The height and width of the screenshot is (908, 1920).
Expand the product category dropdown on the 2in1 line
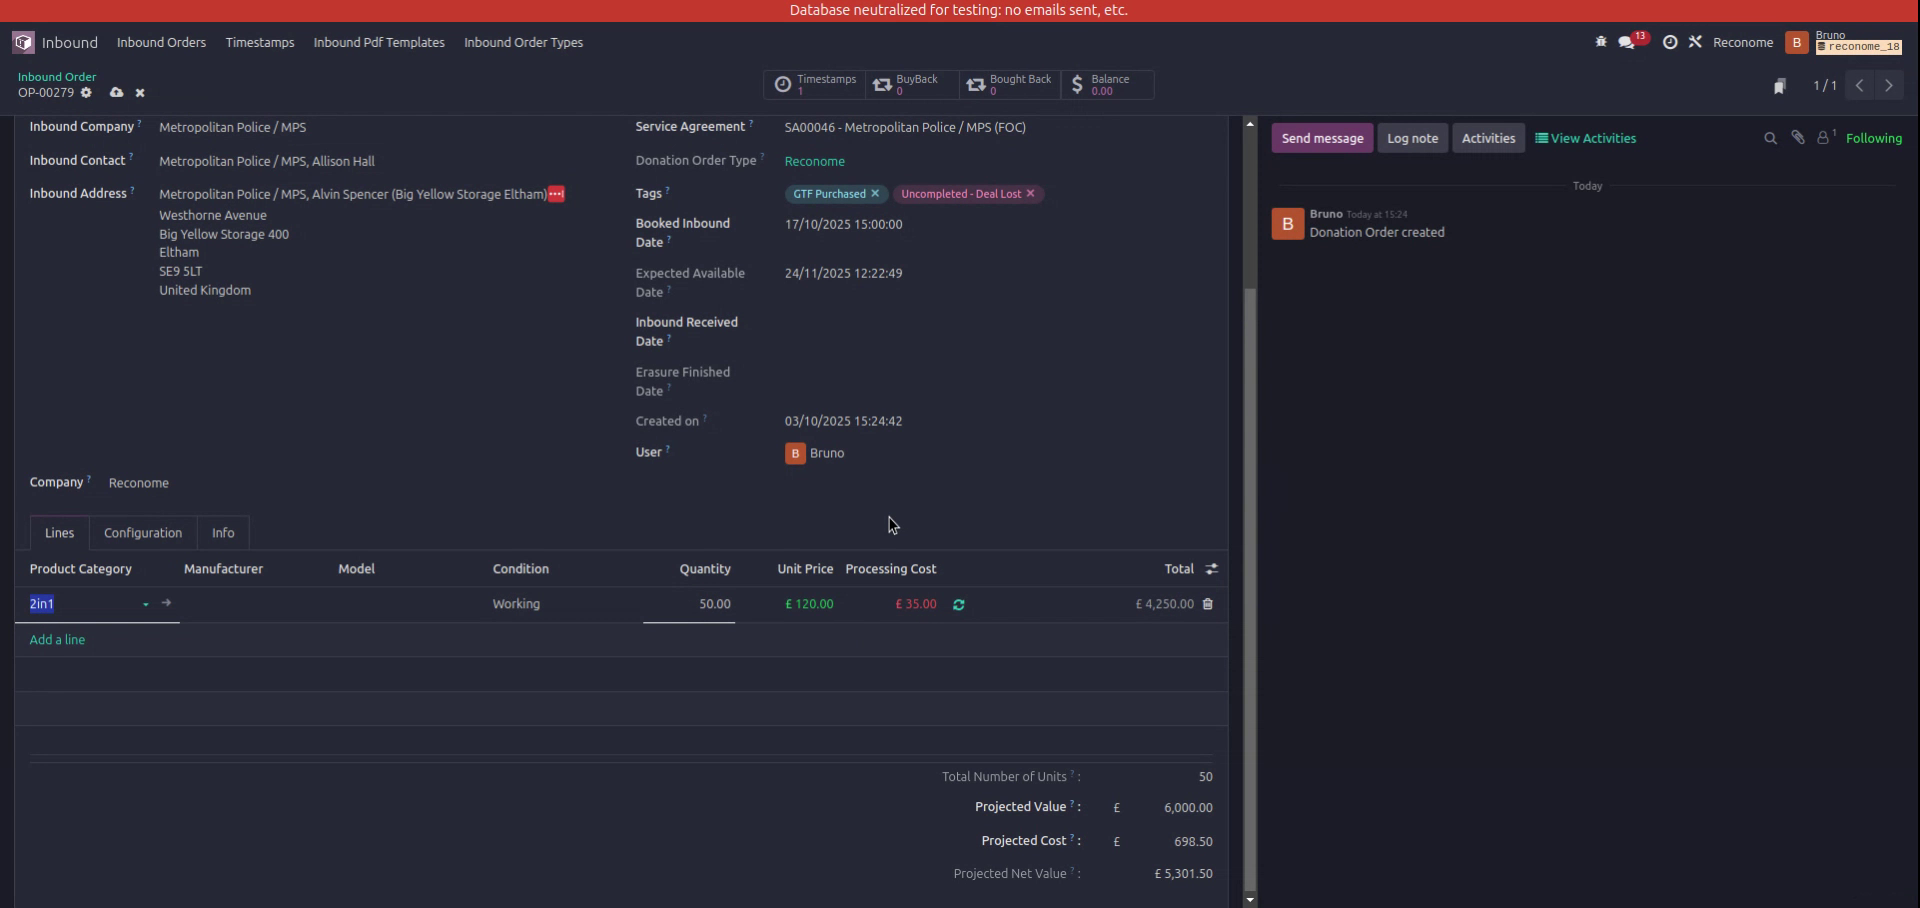pyautogui.click(x=146, y=605)
